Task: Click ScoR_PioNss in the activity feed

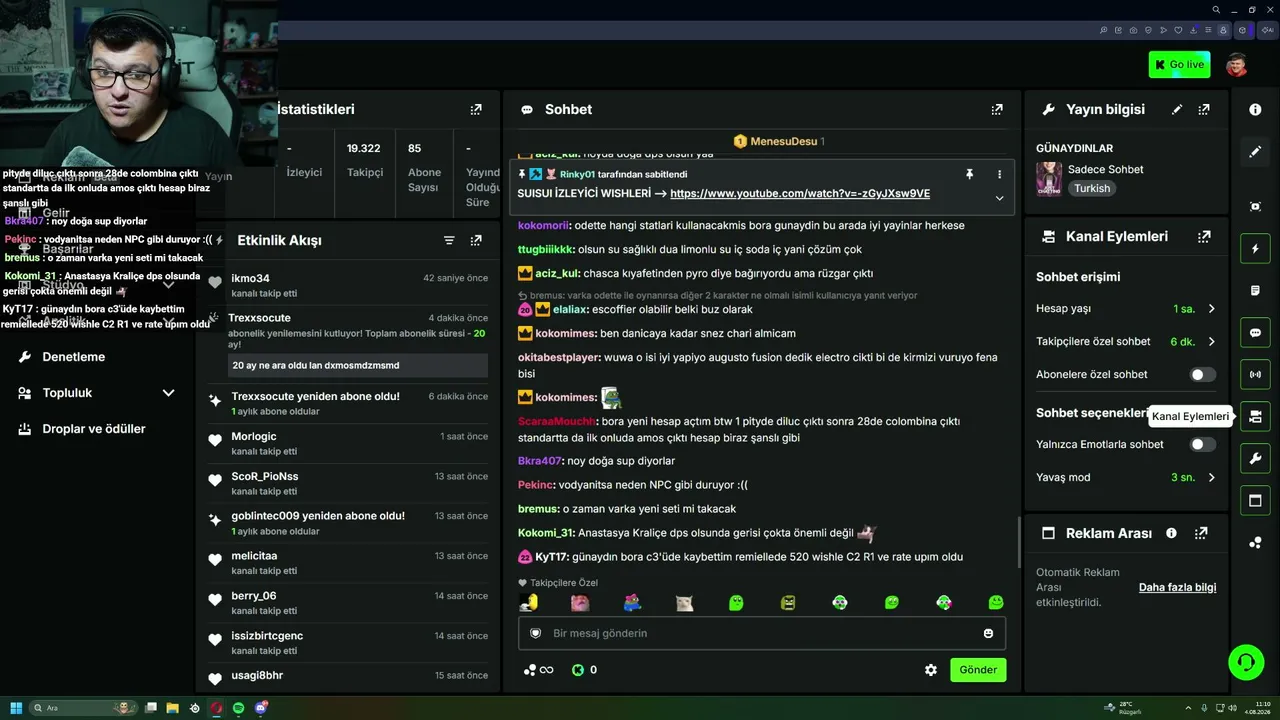Action: 265,476
